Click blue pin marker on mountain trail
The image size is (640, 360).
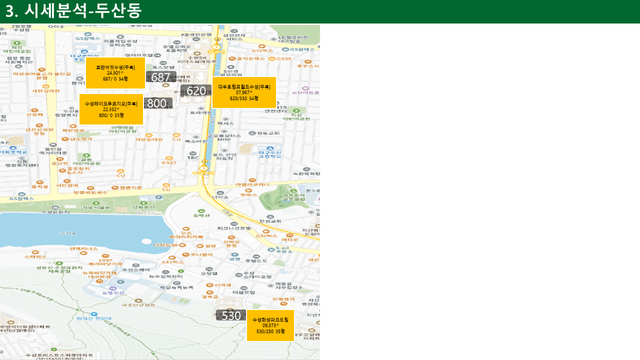pyautogui.click(x=94, y=314)
